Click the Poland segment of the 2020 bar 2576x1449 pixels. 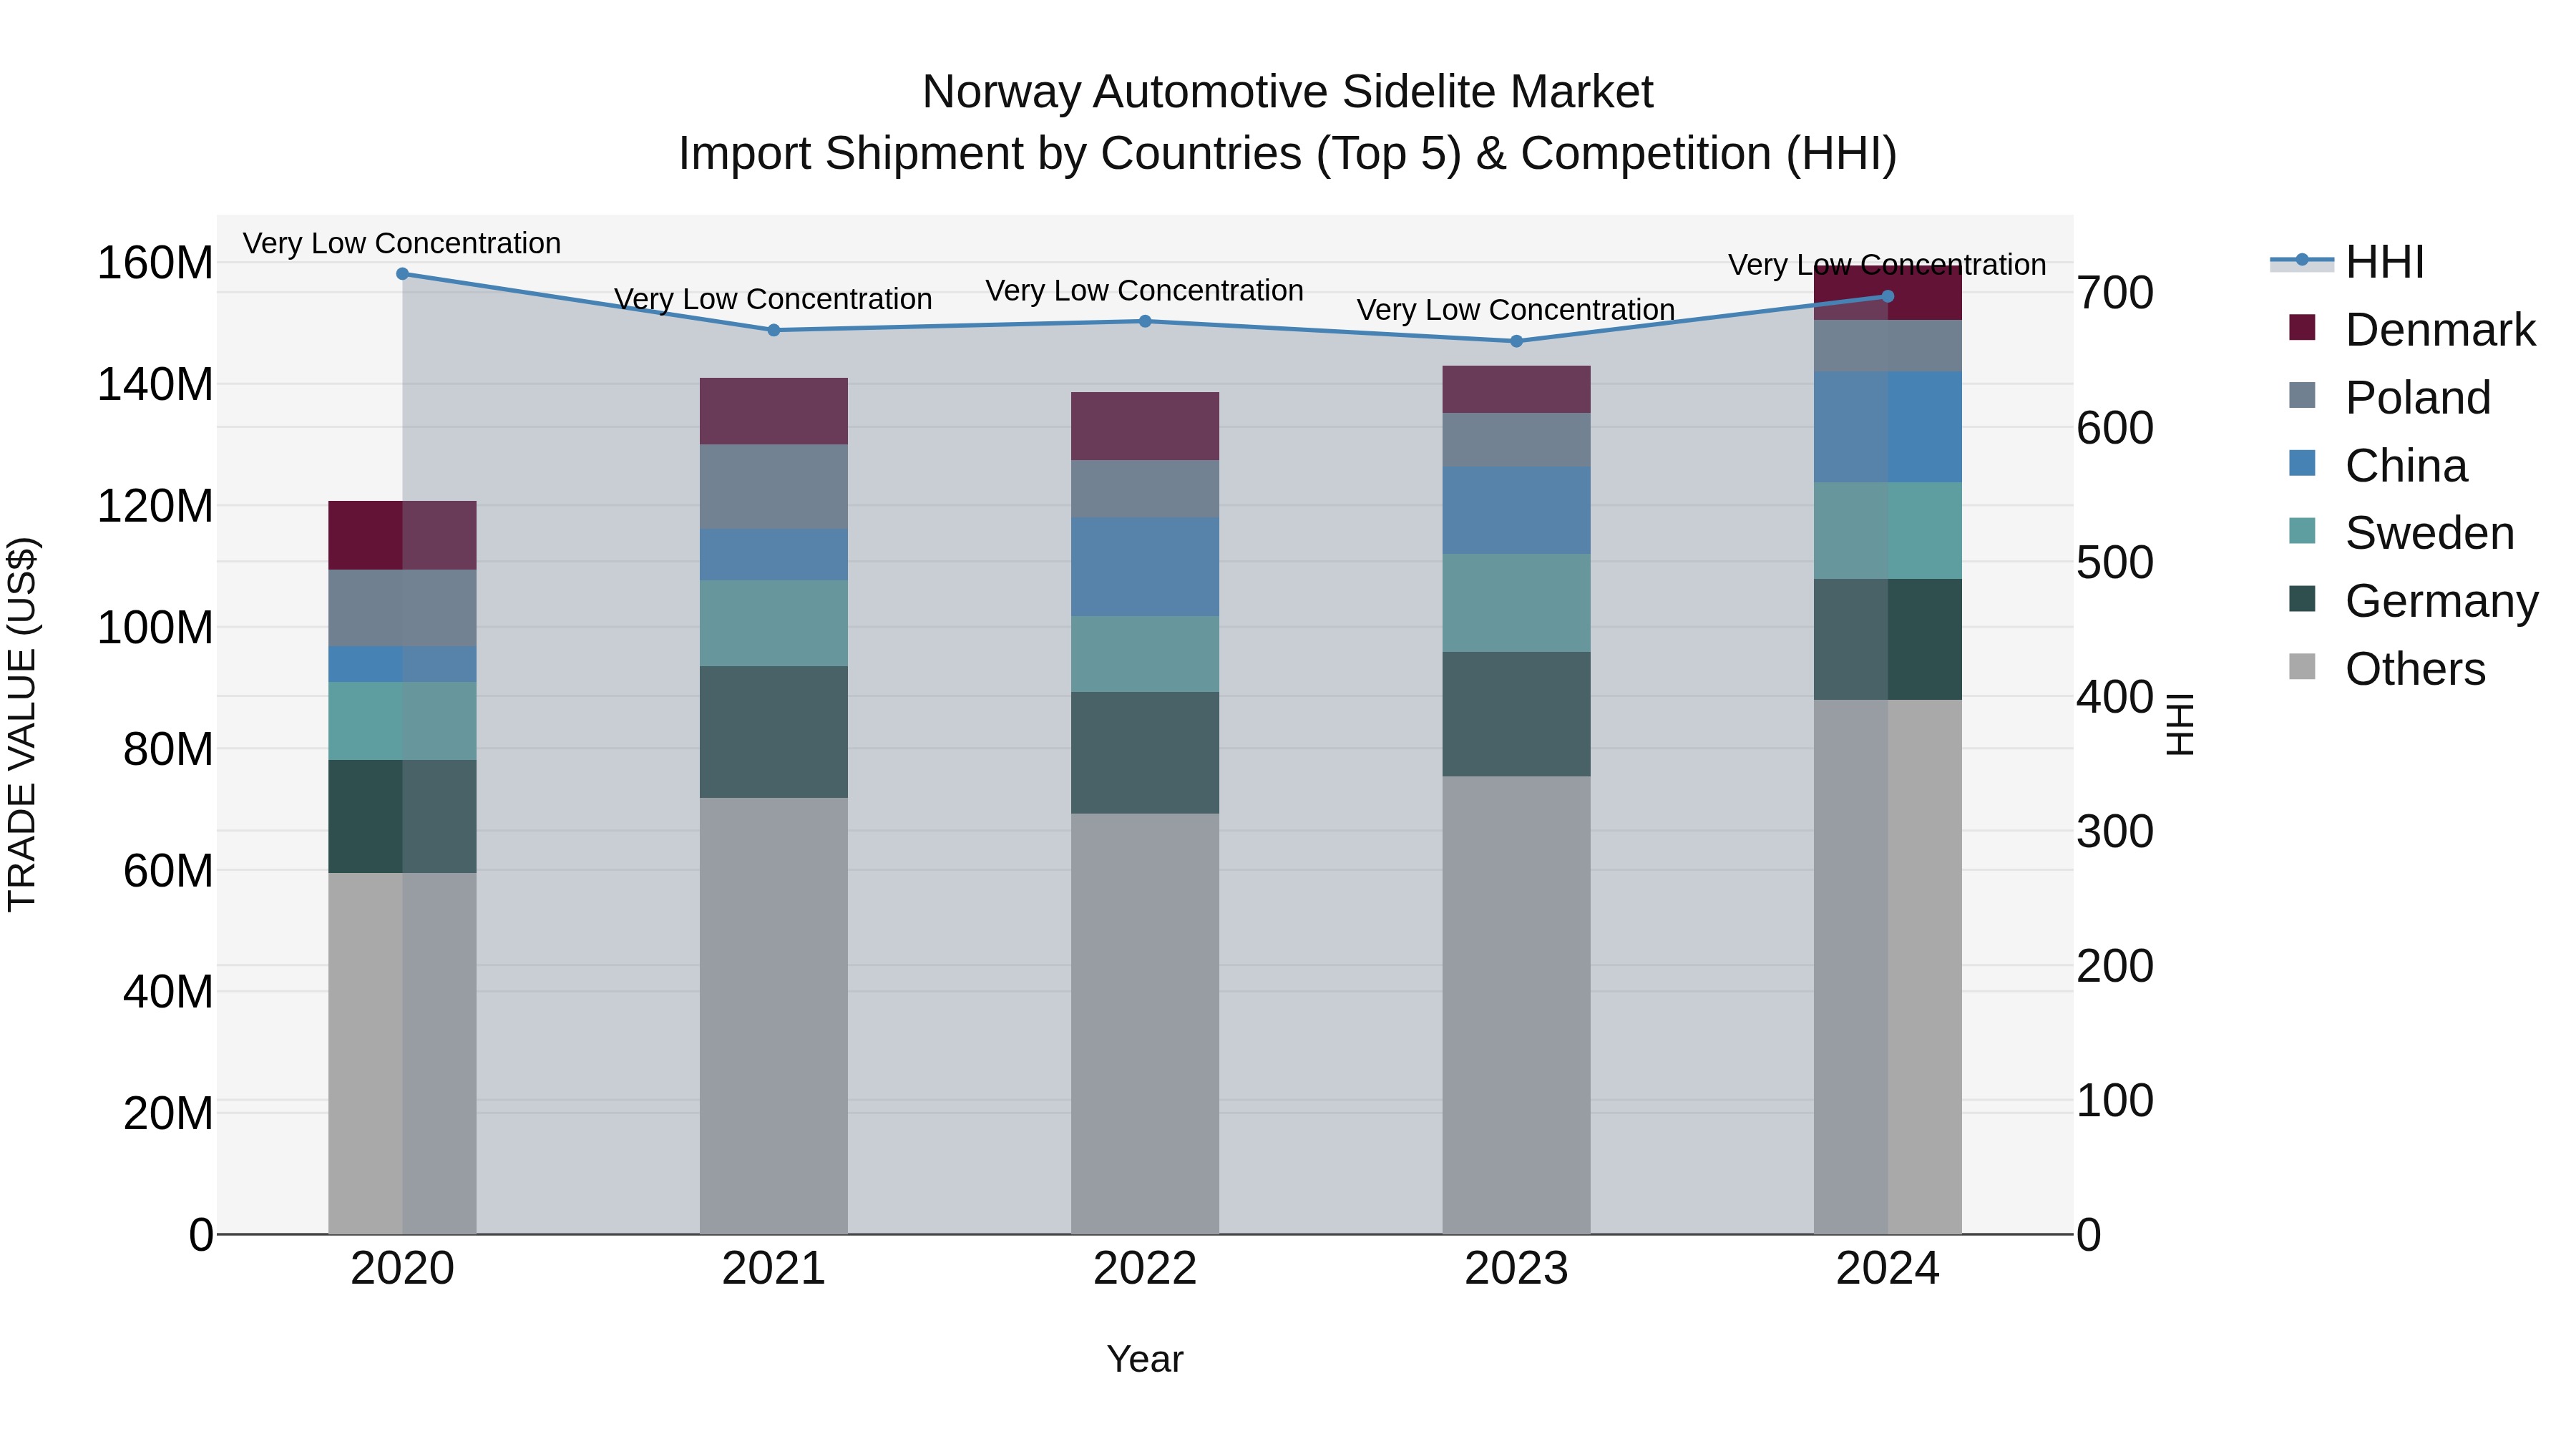click(x=403, y=608)
